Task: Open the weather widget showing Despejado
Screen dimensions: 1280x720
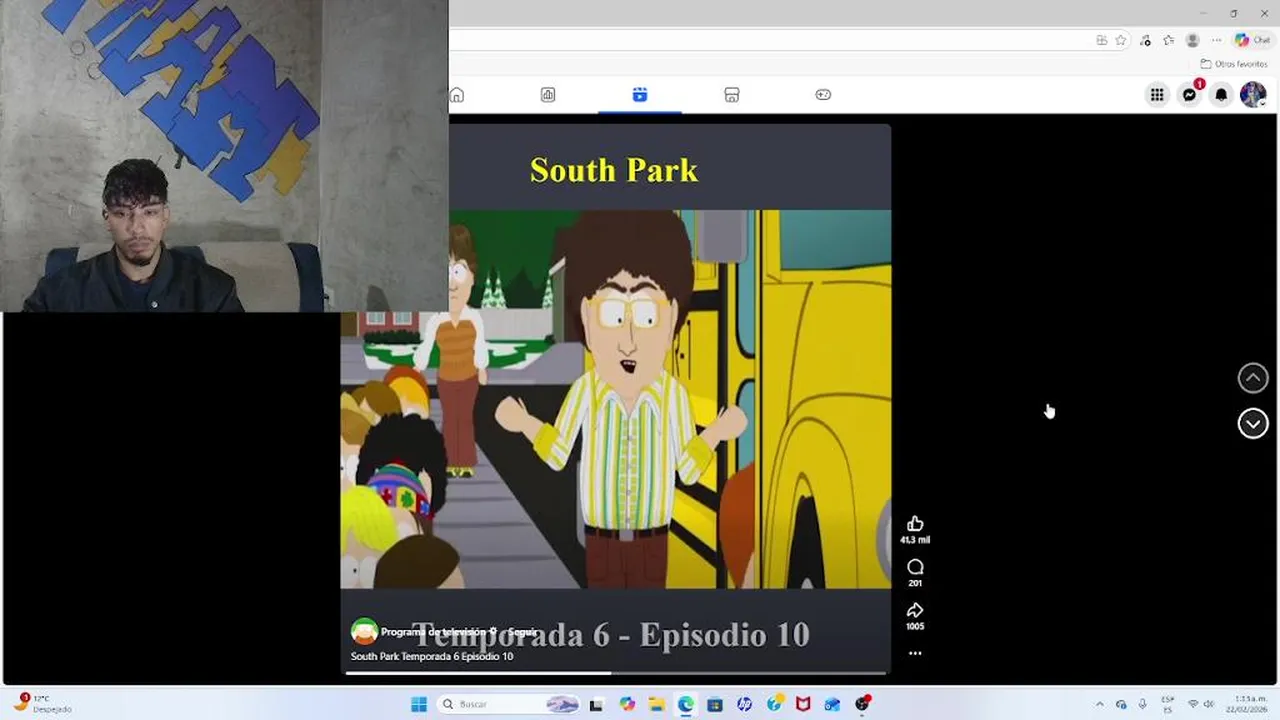Action: (43, 704)
